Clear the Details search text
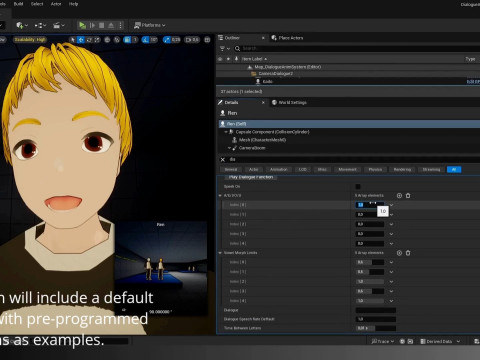Viewport: 480px width, 360px height. click(x=223, y=159)
